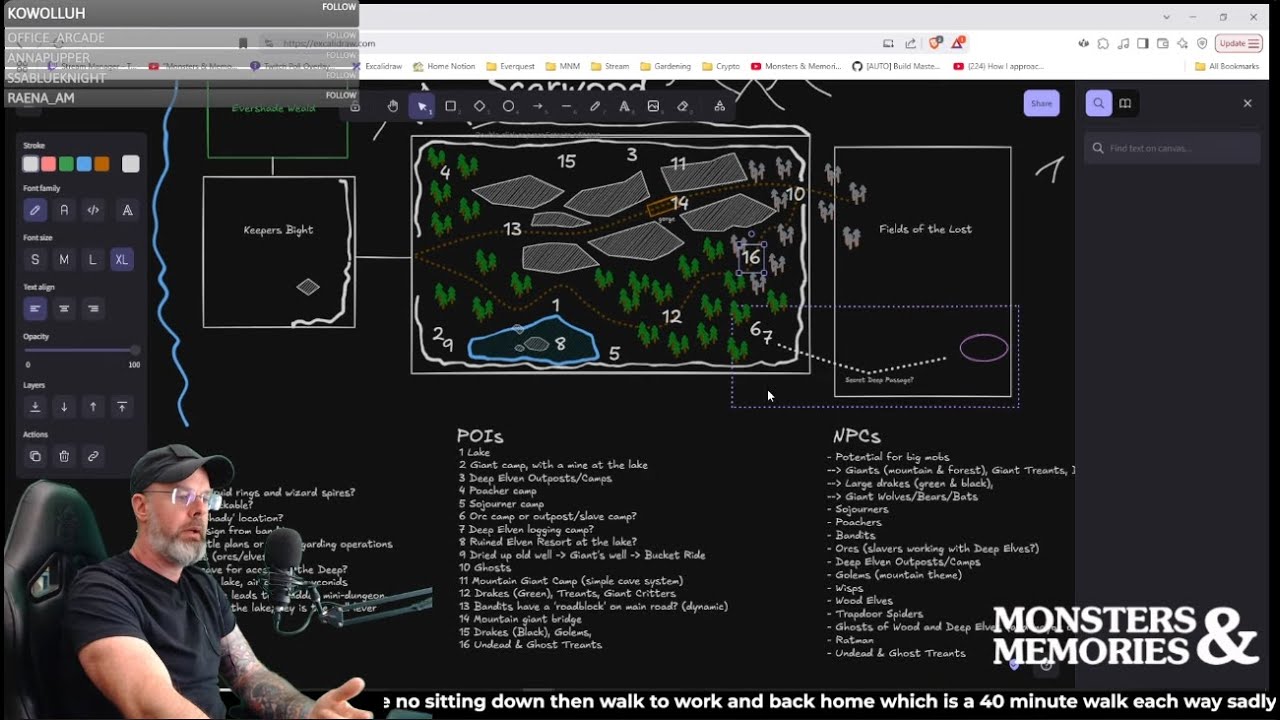Viewport: 1280px width, 720px height.
Task: Select the Text tool
Action: tap(625, 106)
